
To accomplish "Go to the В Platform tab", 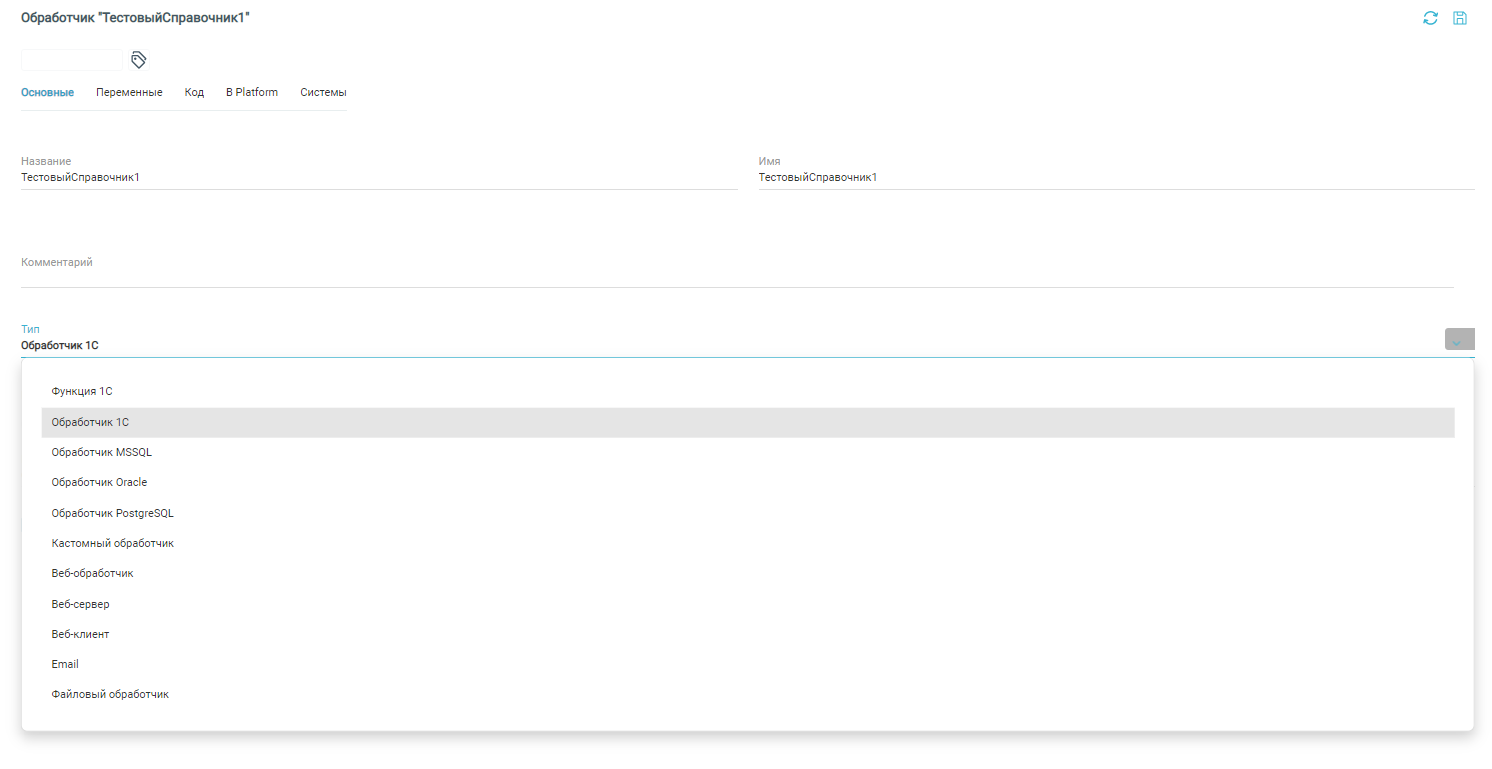I will [252, 92].
